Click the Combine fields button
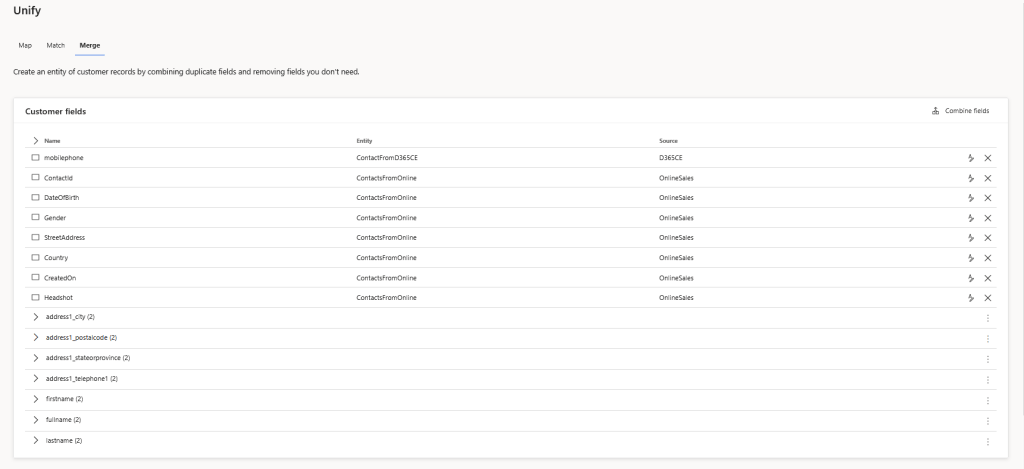1024x469 pixels. coord(960,111)
